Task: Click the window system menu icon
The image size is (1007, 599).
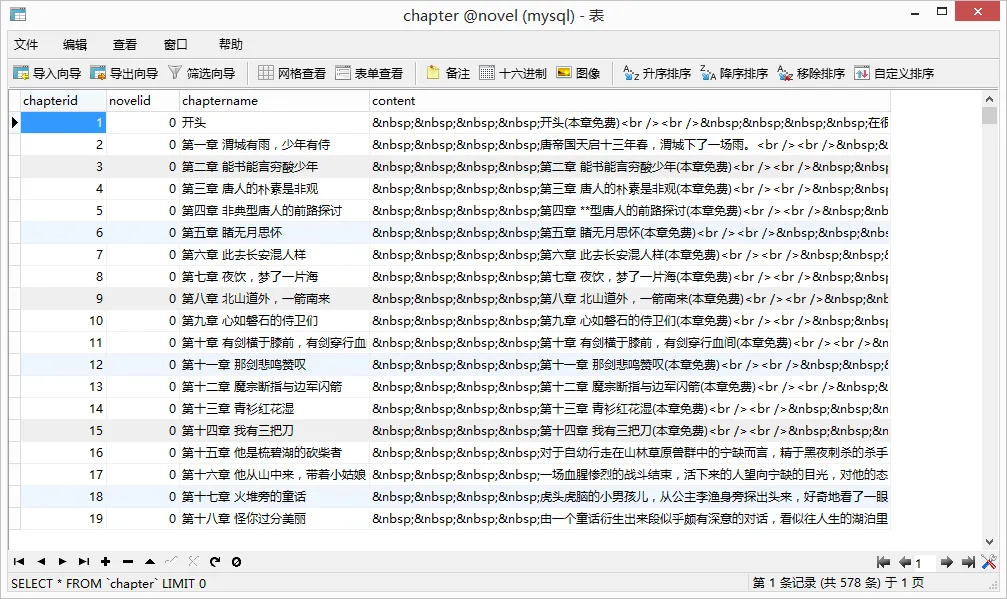Action: tap(18, 14)
